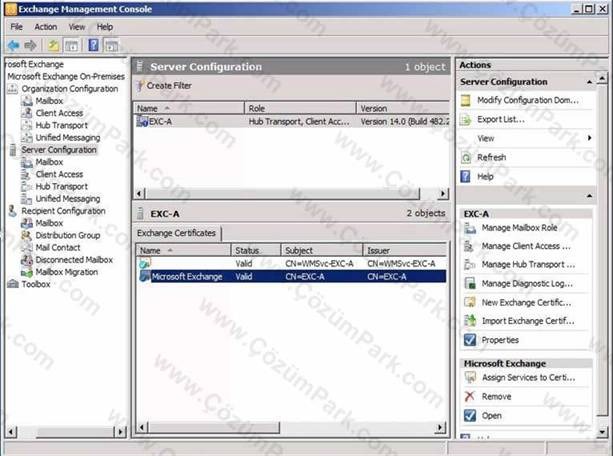
Task: Open the File menu
Action: pyautogui.click(x=16, y=27)
